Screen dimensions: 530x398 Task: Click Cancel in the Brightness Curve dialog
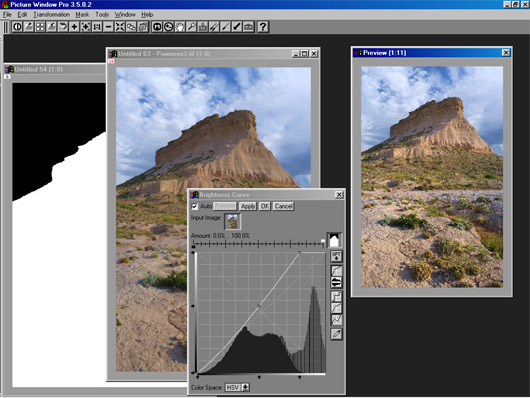point(283,206)
